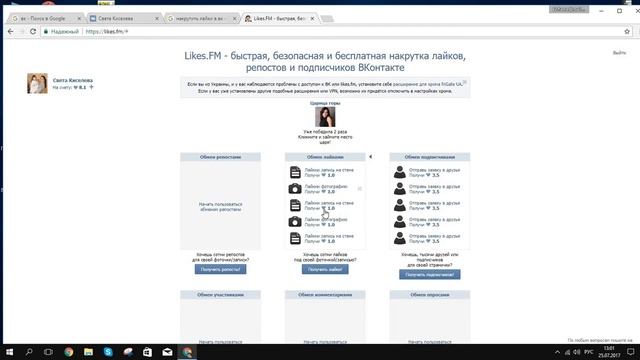
Task: Open the clock and date in taskbar
Action: point(609,352)
